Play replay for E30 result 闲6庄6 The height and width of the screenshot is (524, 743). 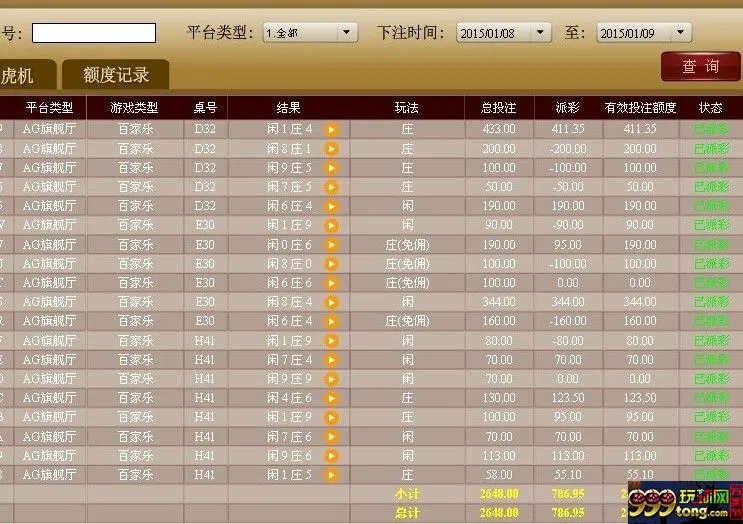[332, 283]
